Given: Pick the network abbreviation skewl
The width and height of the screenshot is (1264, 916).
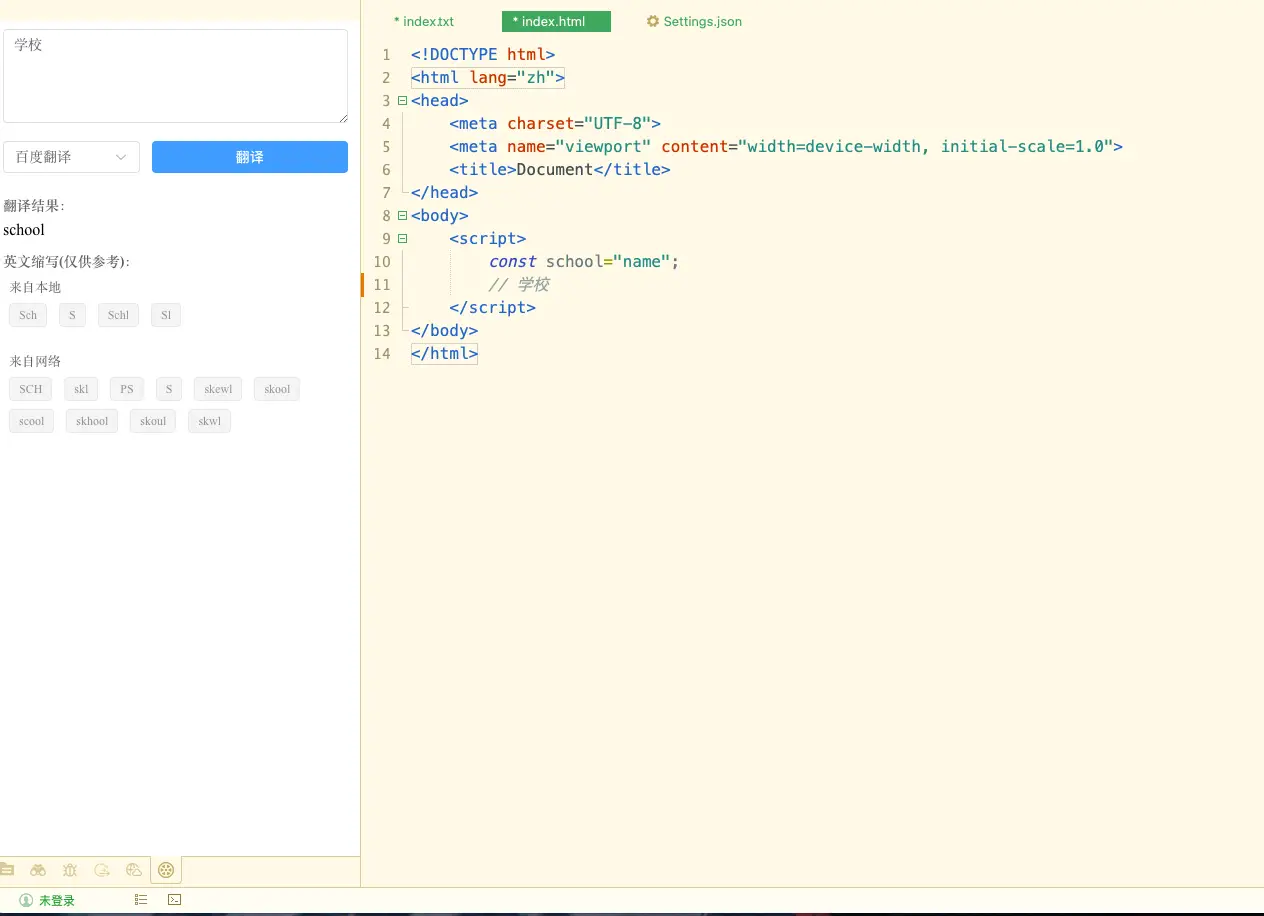Looking at the screenshot, I should pos(218,389).
